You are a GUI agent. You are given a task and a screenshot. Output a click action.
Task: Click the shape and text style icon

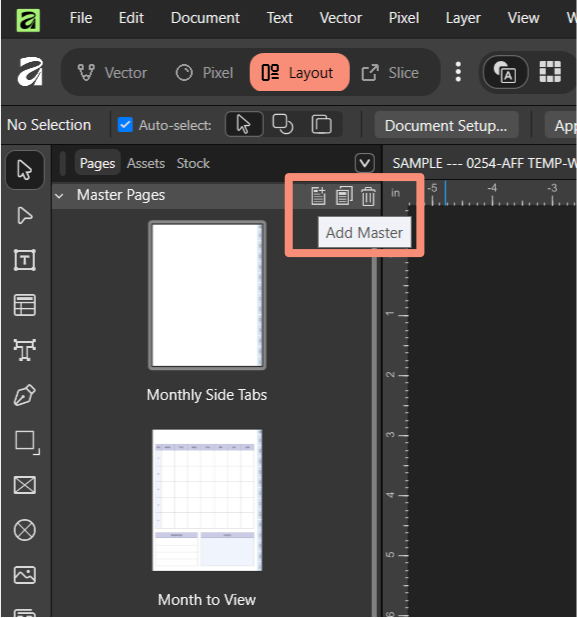[x=505, y=72]
